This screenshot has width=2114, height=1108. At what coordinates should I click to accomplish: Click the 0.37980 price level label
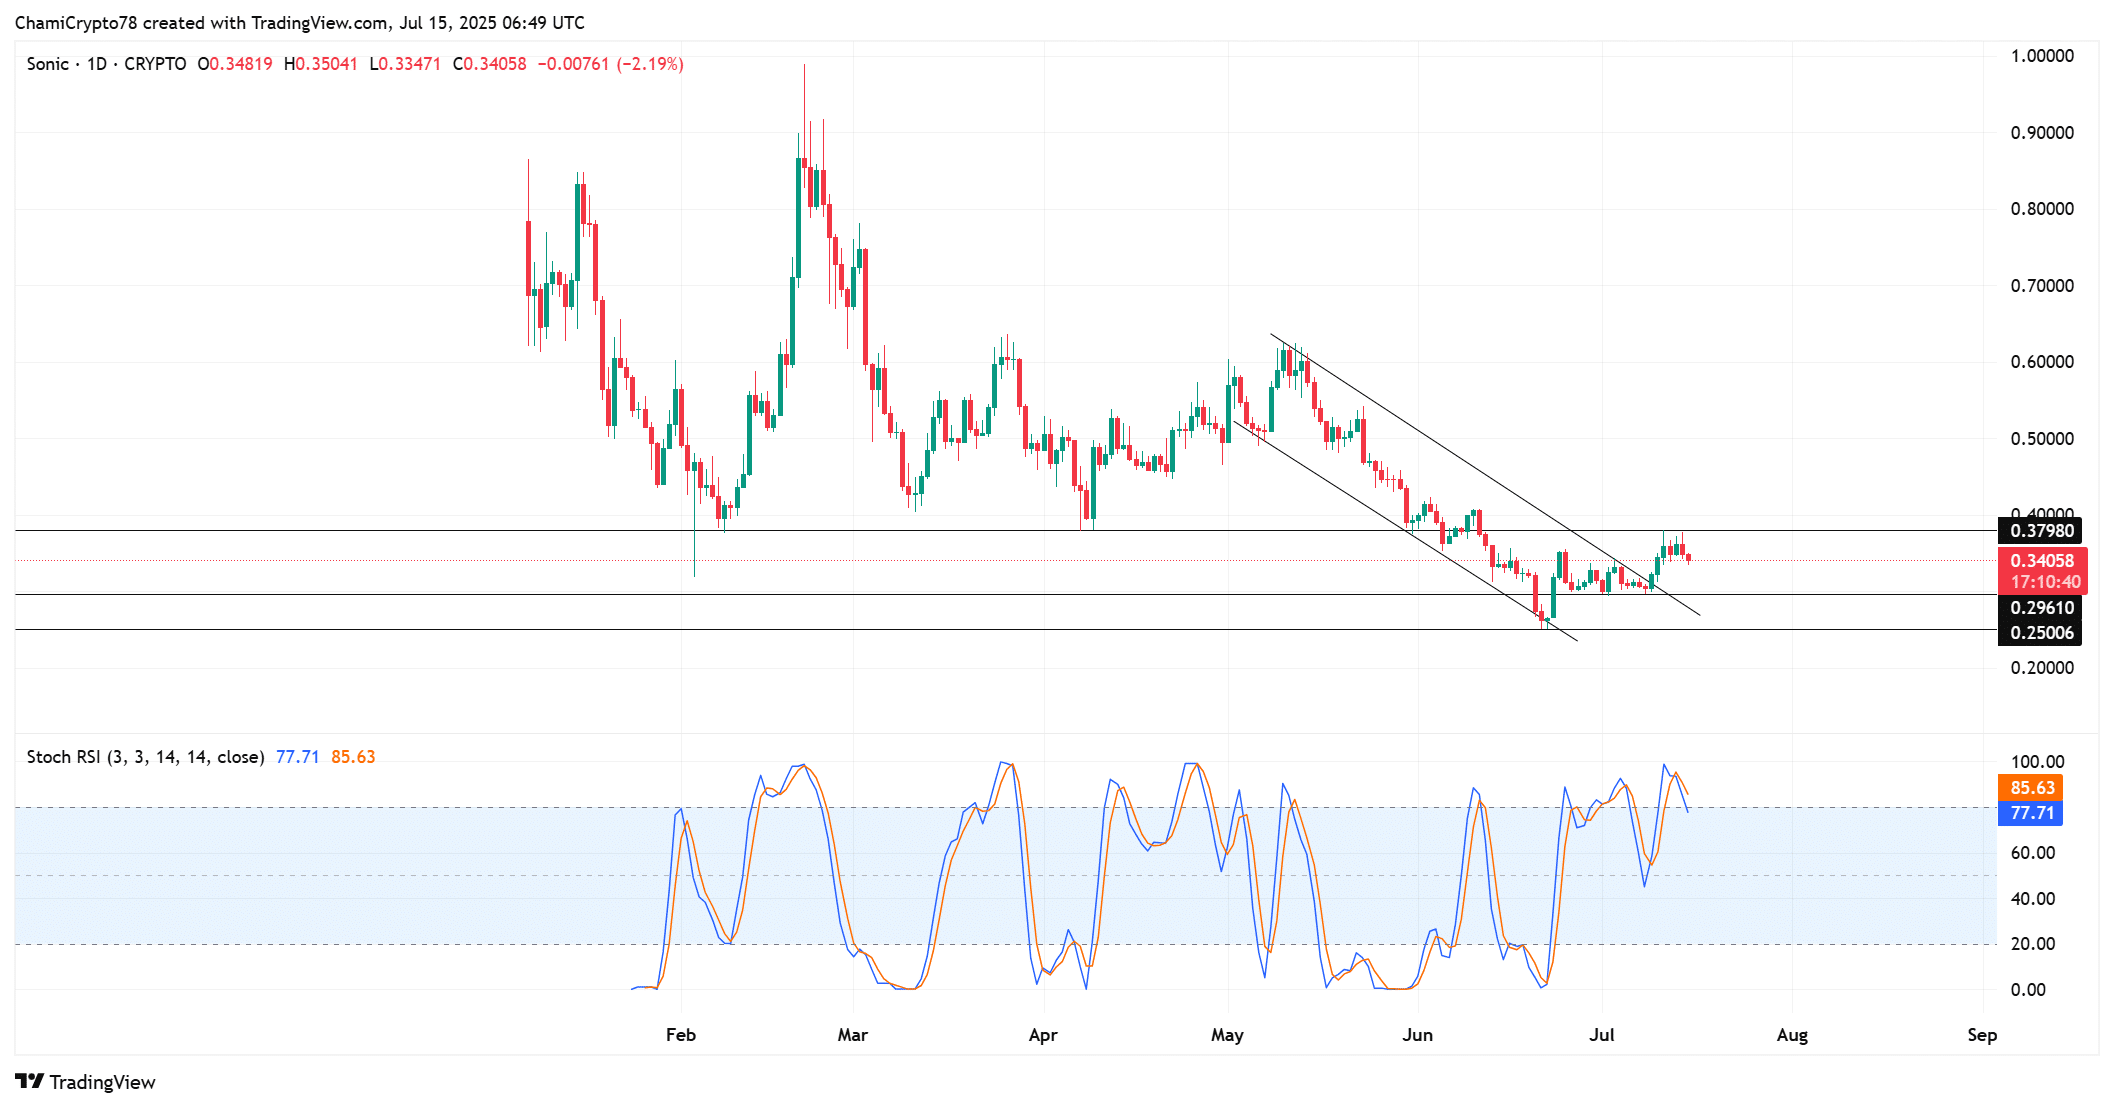[2041, 531]
